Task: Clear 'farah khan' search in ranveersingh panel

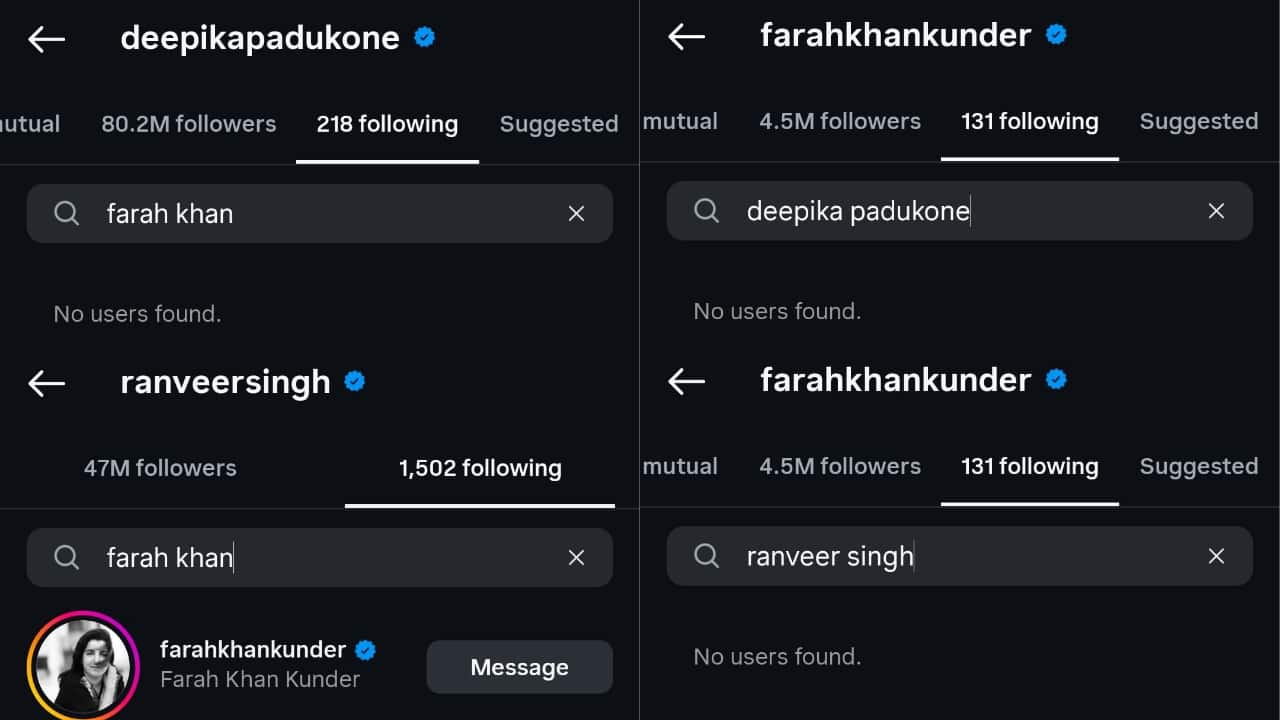Action: (576, 558)
